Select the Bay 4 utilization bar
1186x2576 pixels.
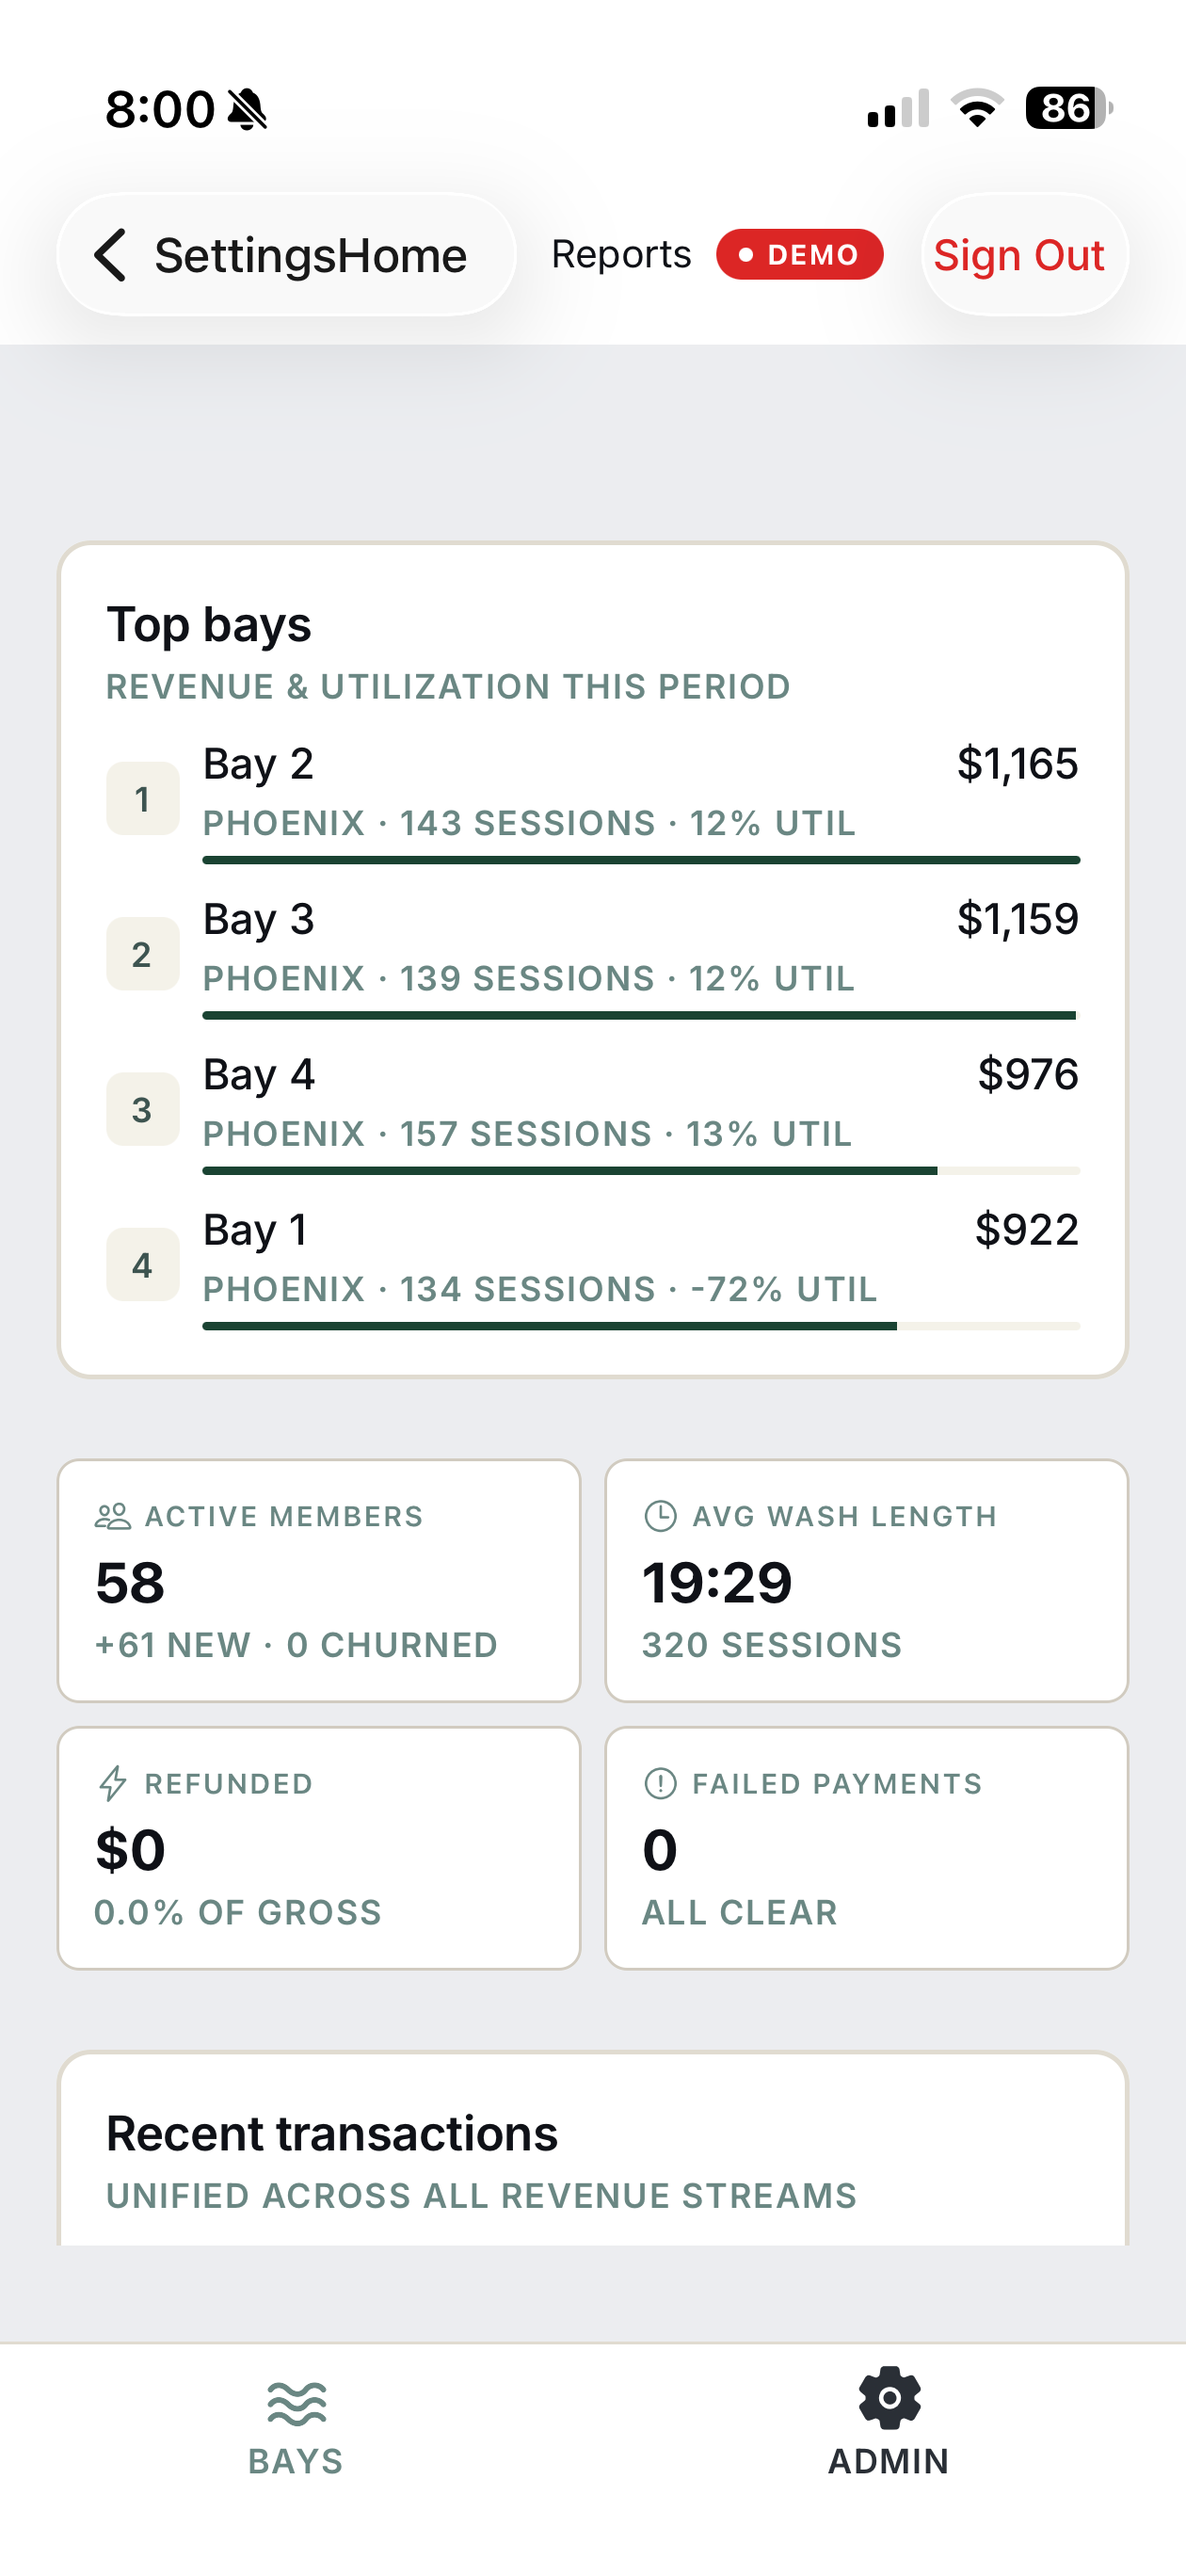click(x=641, y=1170)
